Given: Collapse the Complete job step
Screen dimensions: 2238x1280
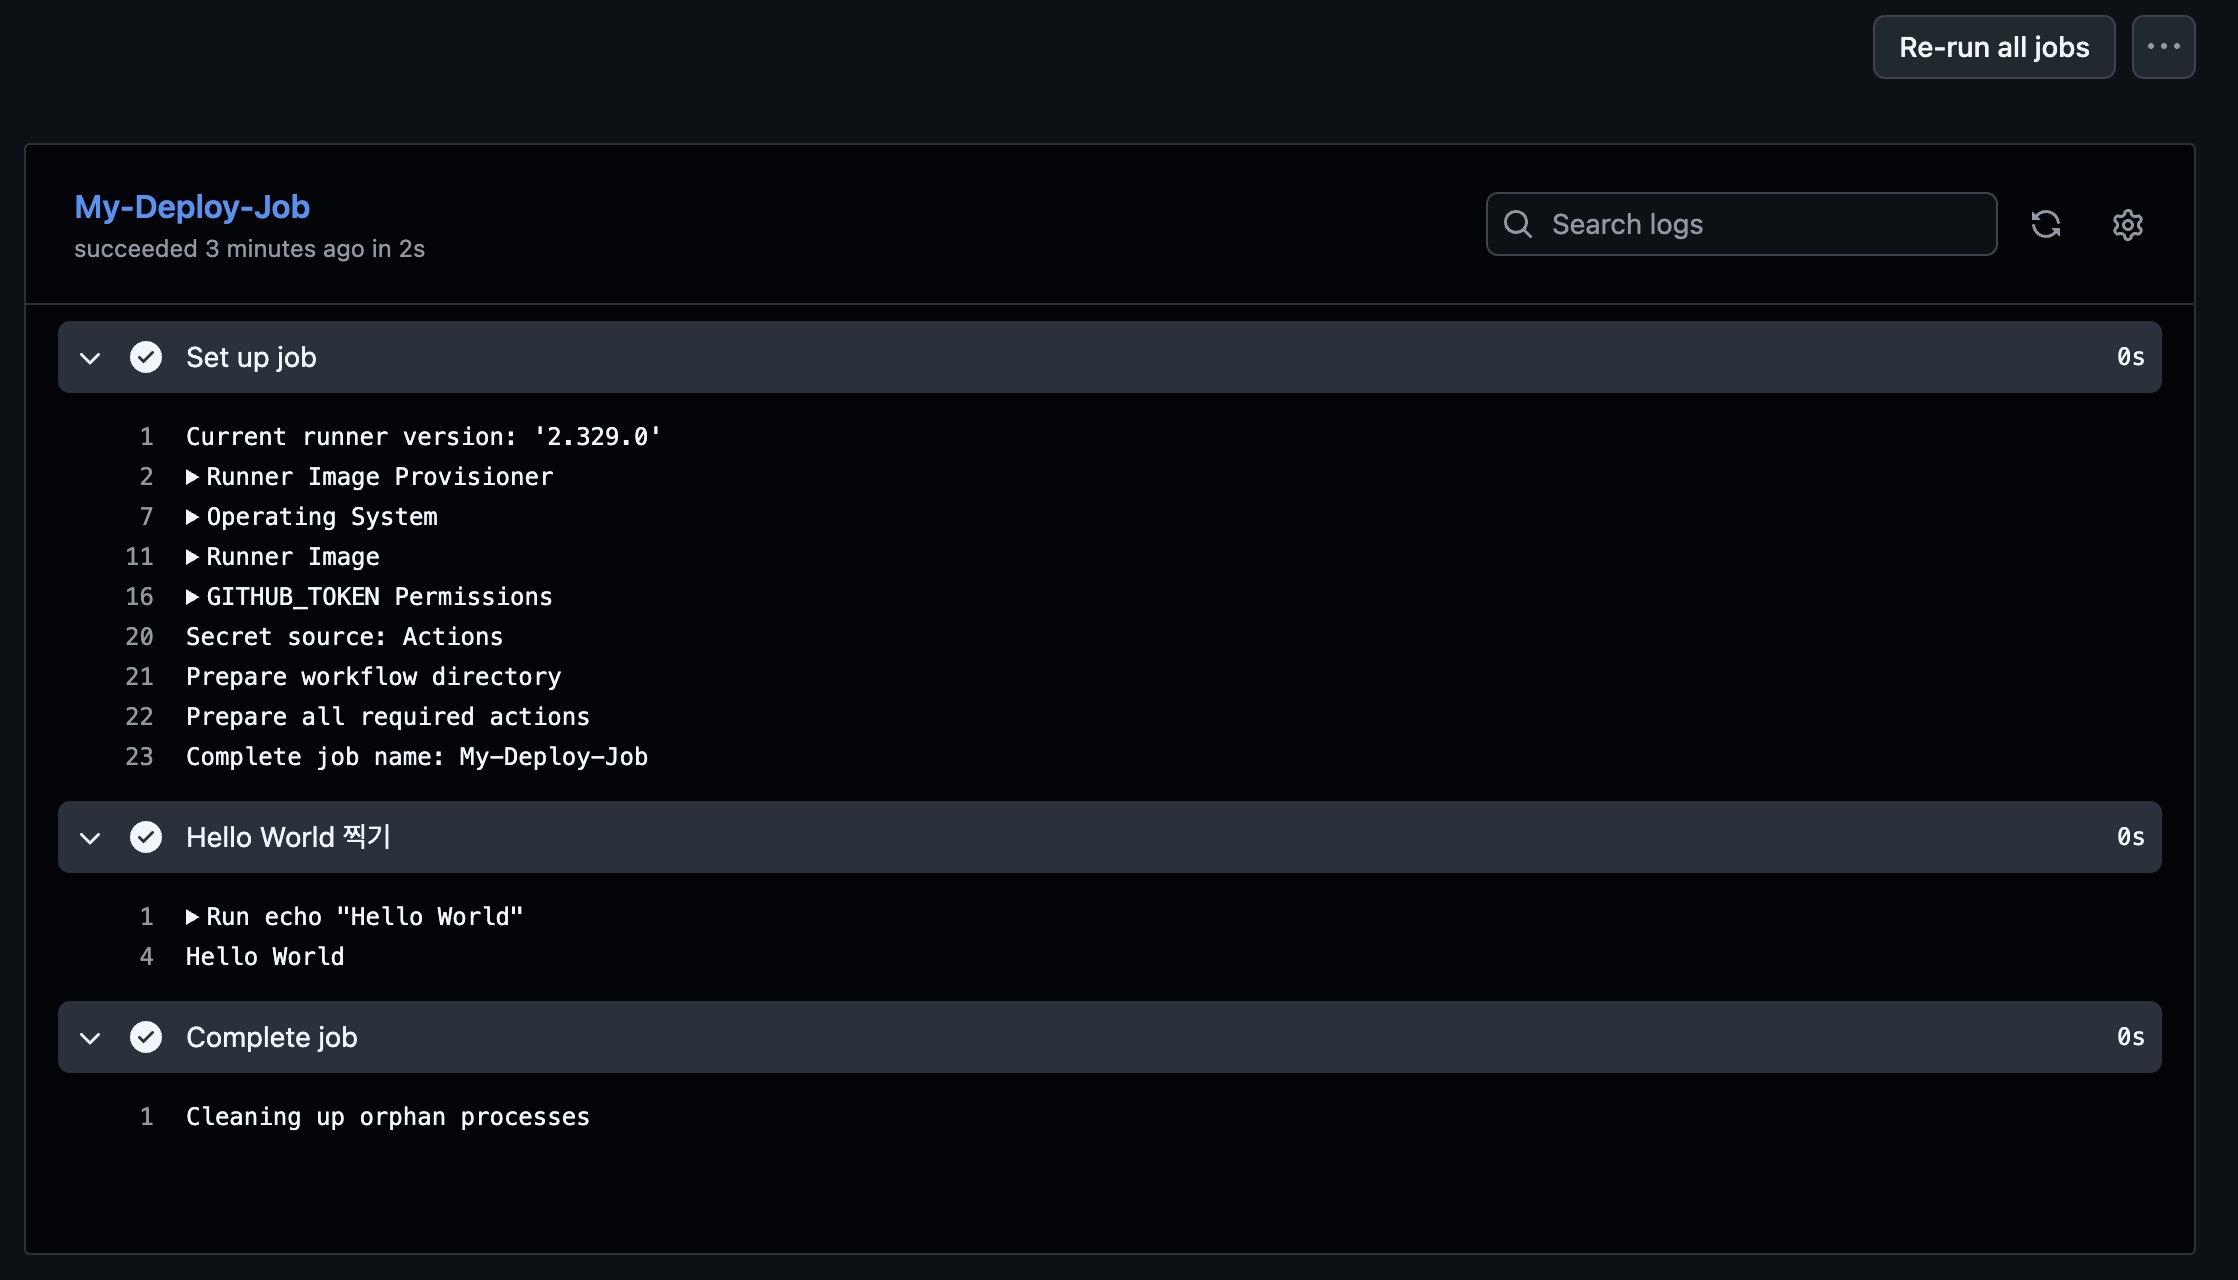Looking at the screenshot, I should [90, 1037].
